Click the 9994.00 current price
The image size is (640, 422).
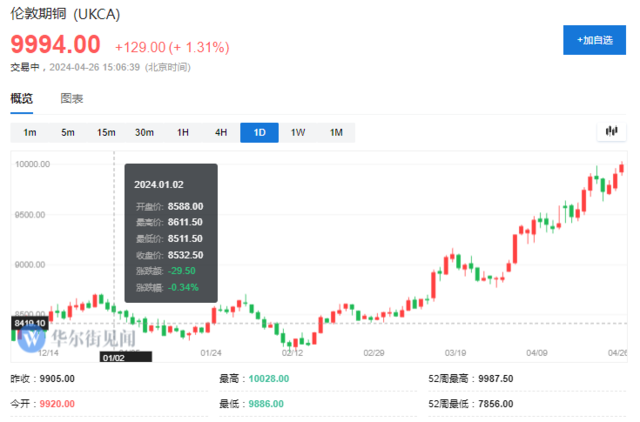(x=56, y=45)
